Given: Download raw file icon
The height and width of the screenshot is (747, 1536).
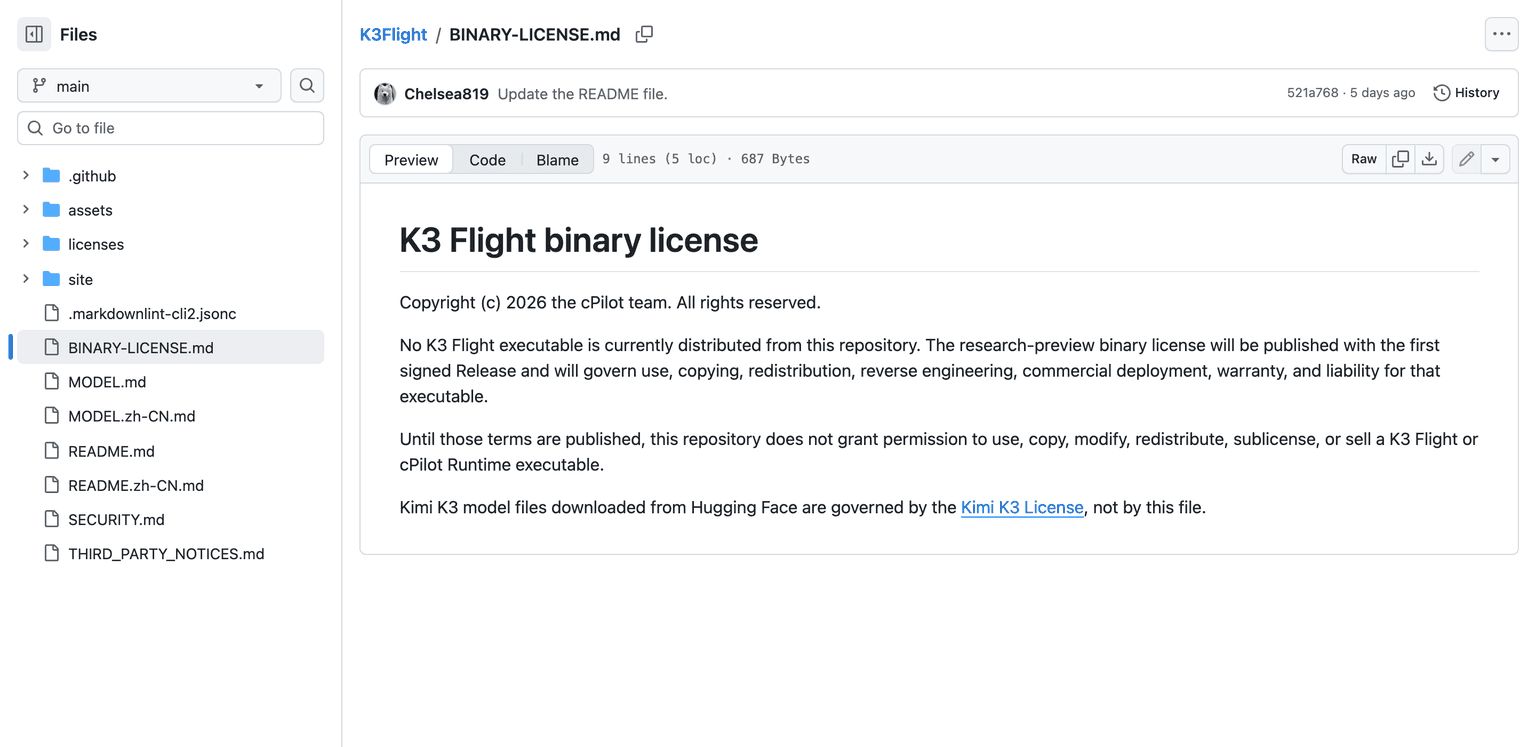Looking at the screenshot, I should click(x=1430, y=159).
